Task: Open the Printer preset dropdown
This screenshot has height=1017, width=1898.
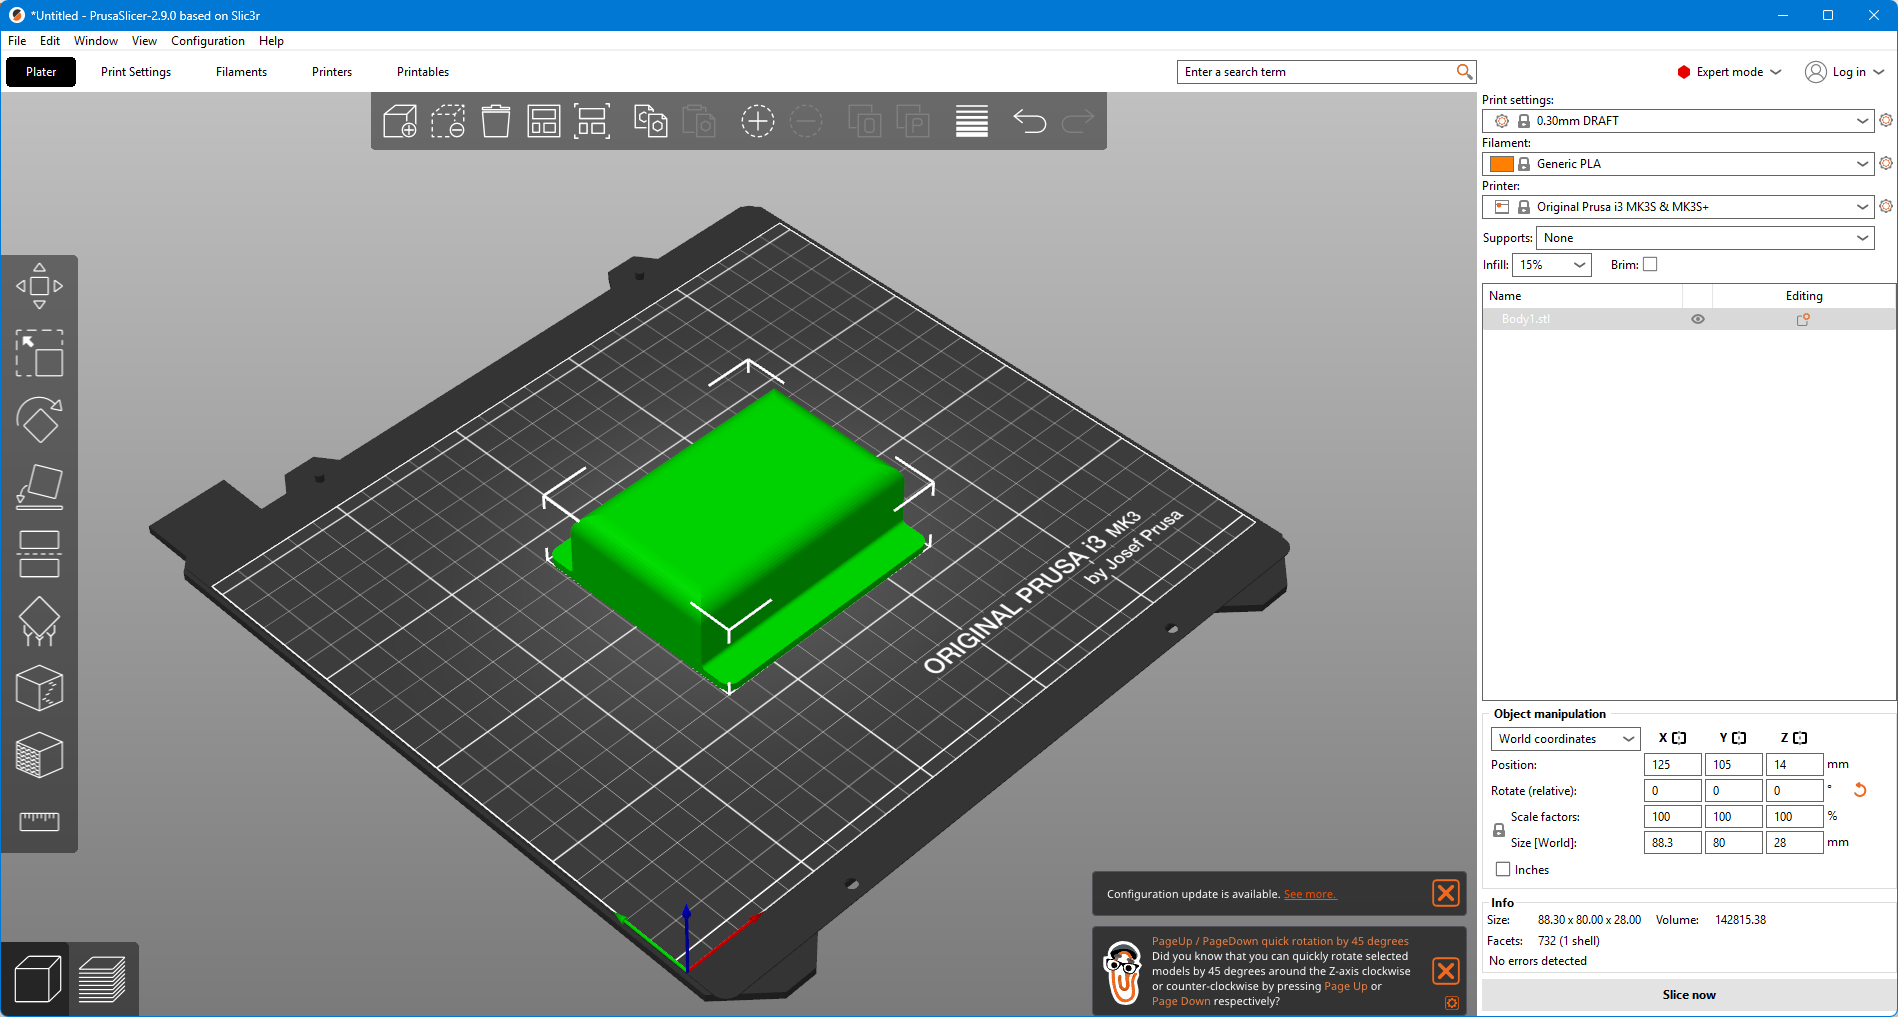Action: pyautogui.click(x=1678, y=207)
